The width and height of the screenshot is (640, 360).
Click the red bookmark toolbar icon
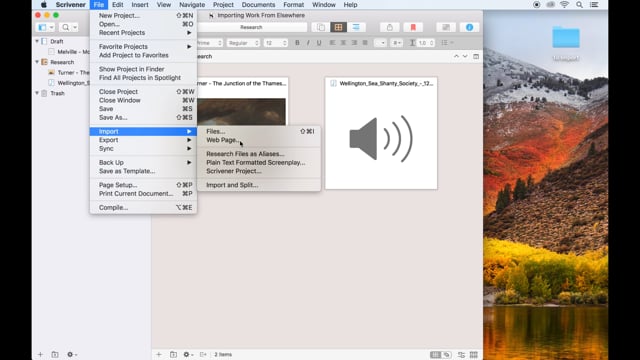tap(413, 27)
